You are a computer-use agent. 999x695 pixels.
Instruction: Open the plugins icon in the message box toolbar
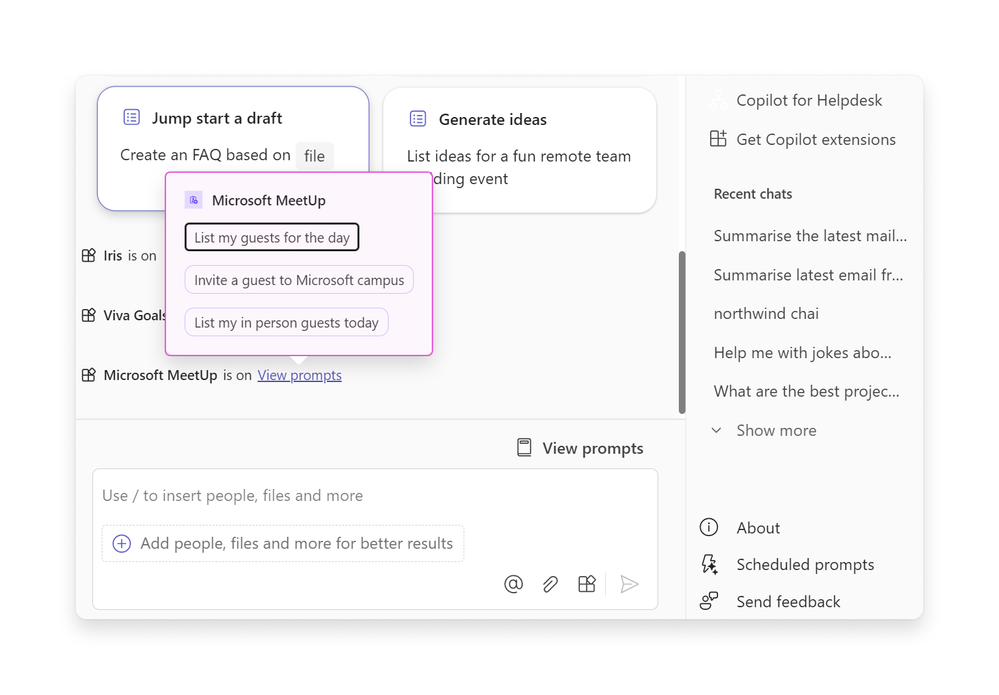tap(587, 584)
